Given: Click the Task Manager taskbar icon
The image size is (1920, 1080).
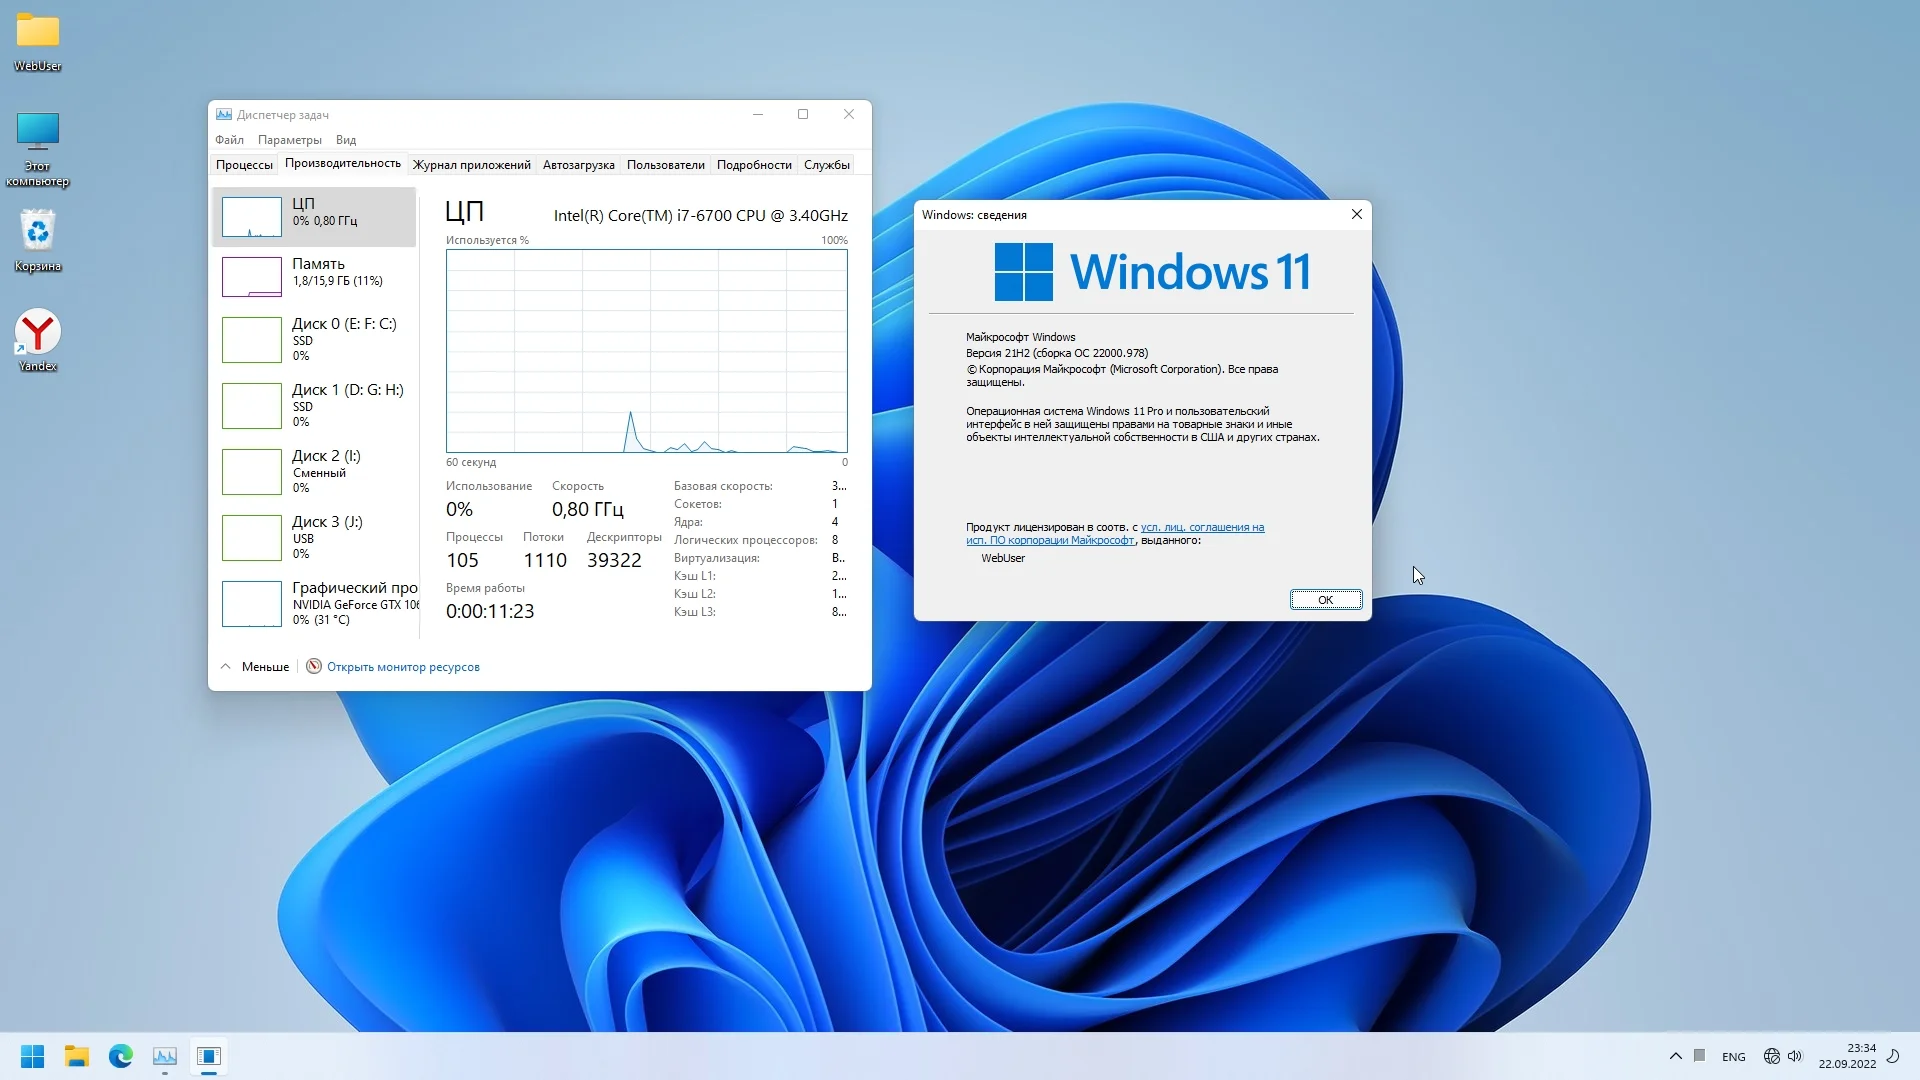Looking at the screenshot, I should click(x=164, y=1056).
